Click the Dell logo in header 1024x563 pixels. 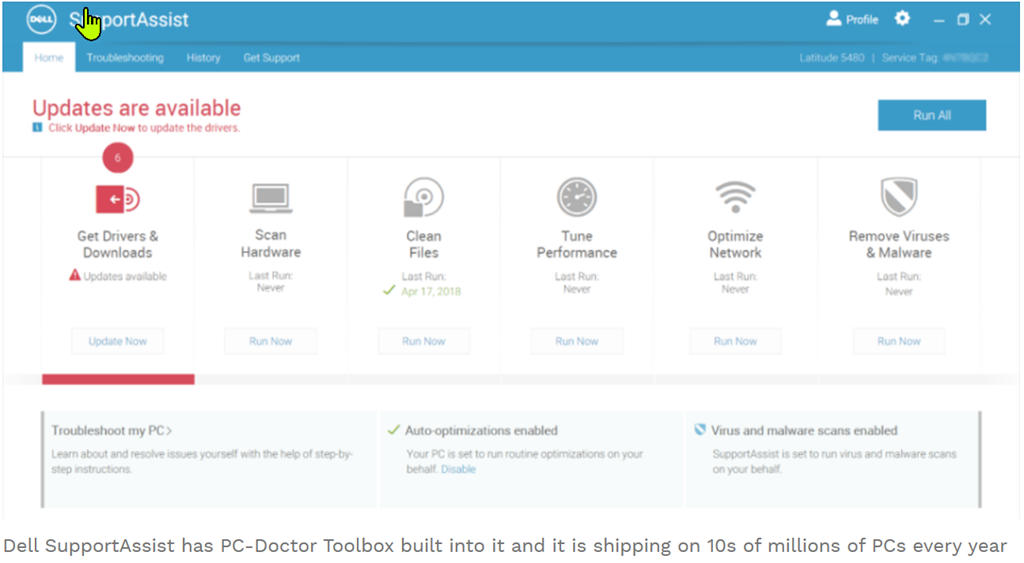[42, 20]
